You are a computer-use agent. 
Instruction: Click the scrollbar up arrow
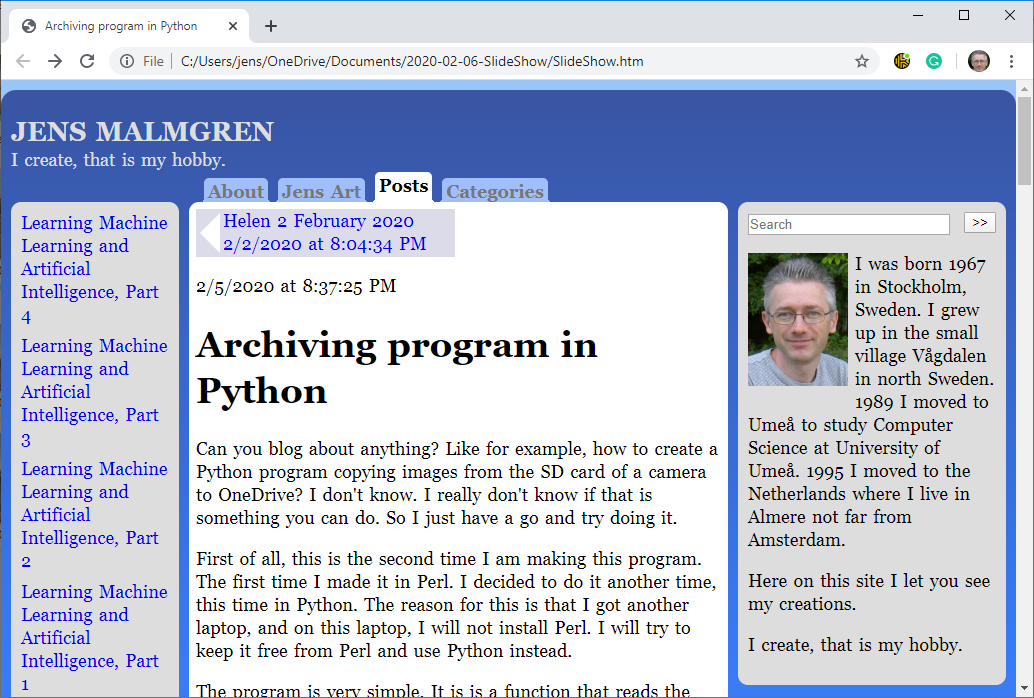point(1024,88)
